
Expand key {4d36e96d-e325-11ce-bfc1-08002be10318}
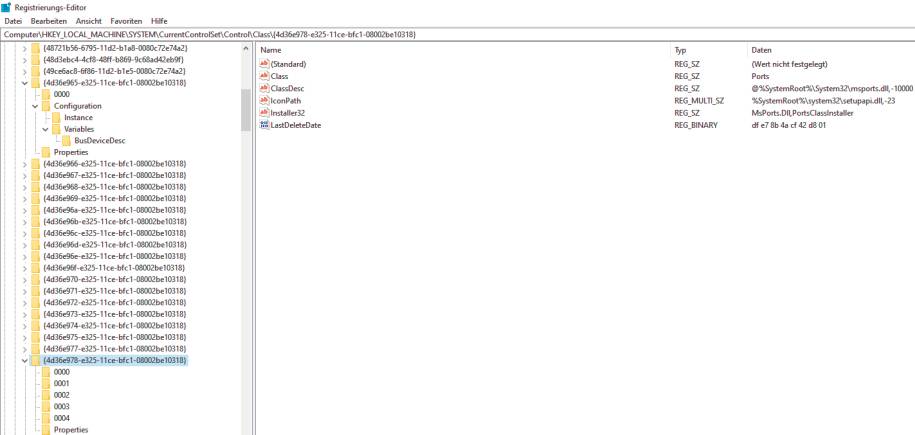click(25, 245)
